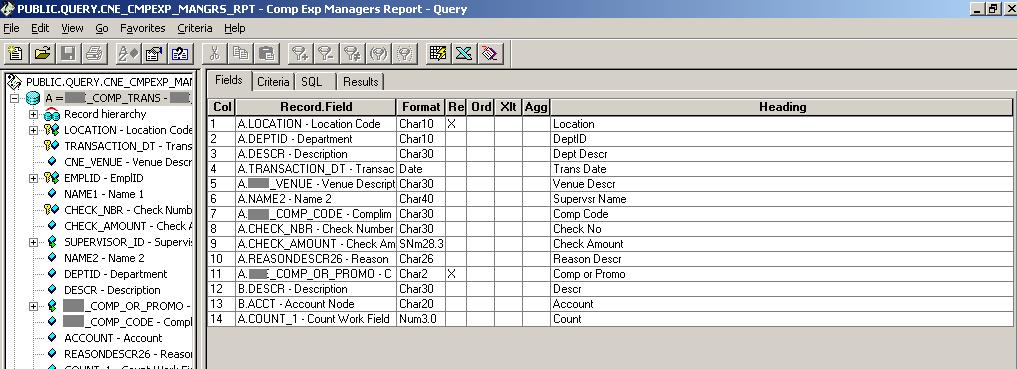Select NAME1 - Name 1 in the tree
This screenshot has width=1017, height=369.
coord(104,194)
